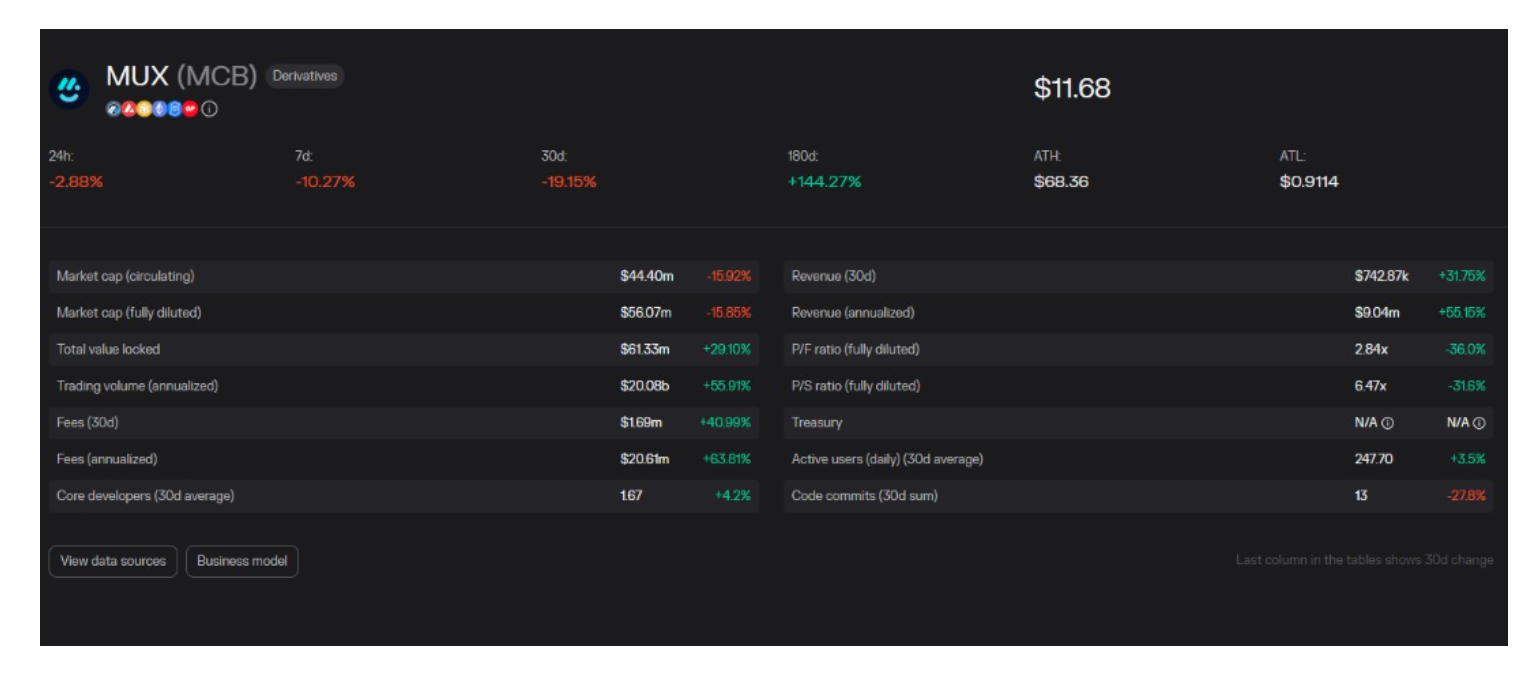This screenshot has height=674, width=1530.
Task: Click the 247.70 active users value
Action: click(1374, 459)
